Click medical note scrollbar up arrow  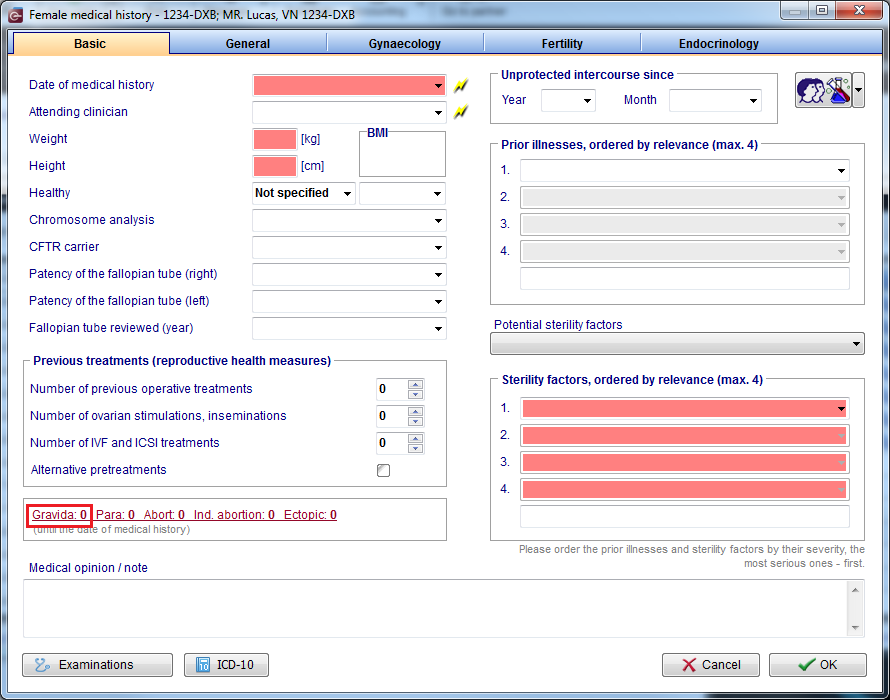point(855,590)
